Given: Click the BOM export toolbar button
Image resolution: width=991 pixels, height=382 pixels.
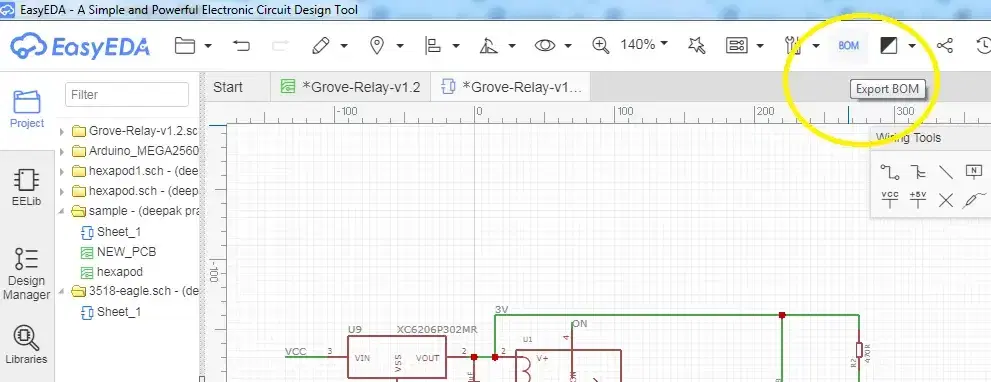Looking at the screenshot, I should [x=848, y=46].
